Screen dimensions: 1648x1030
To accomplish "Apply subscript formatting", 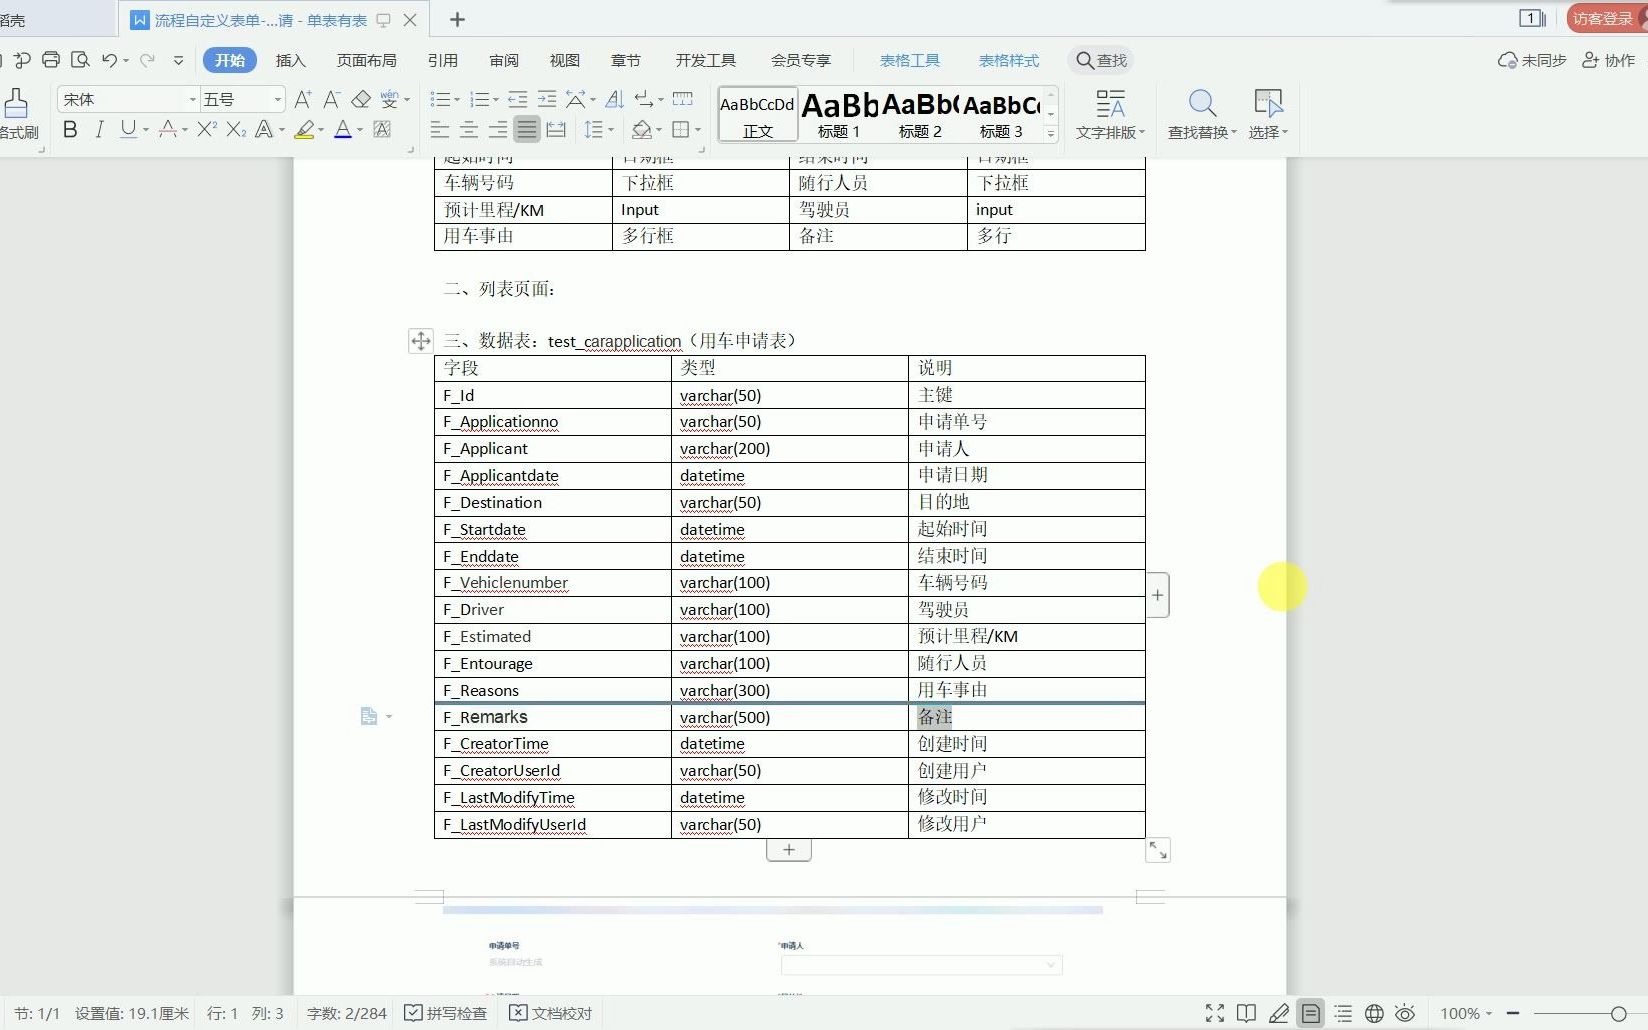I will pos(235,129).
